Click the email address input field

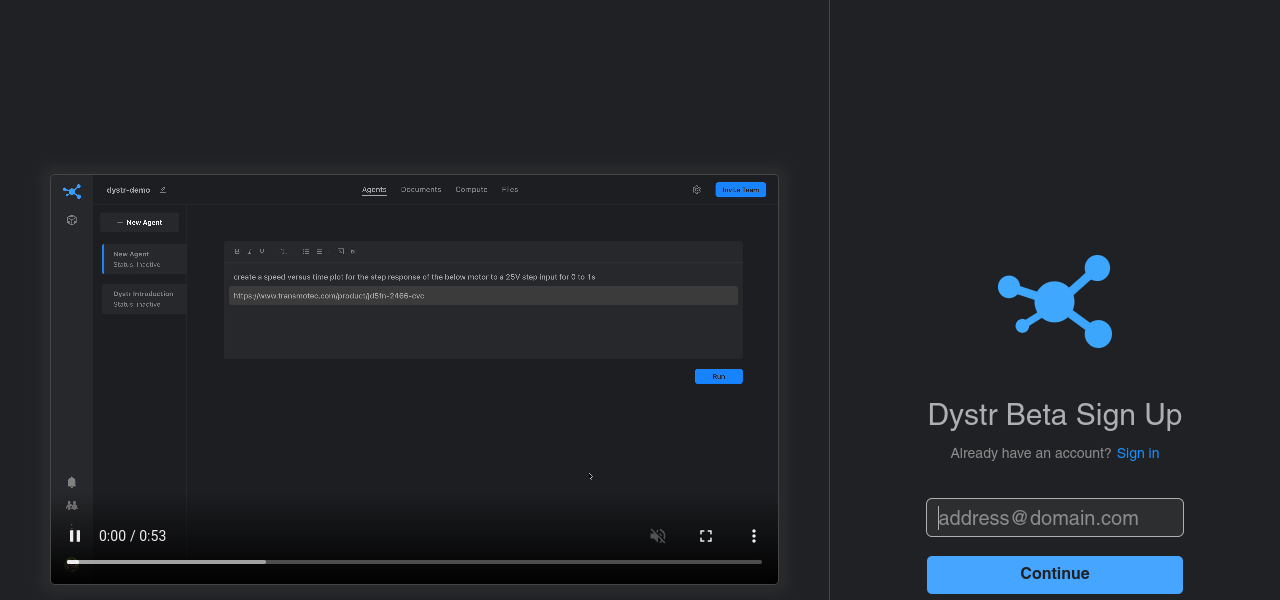pyautogui.click(x=1055, y=518)
